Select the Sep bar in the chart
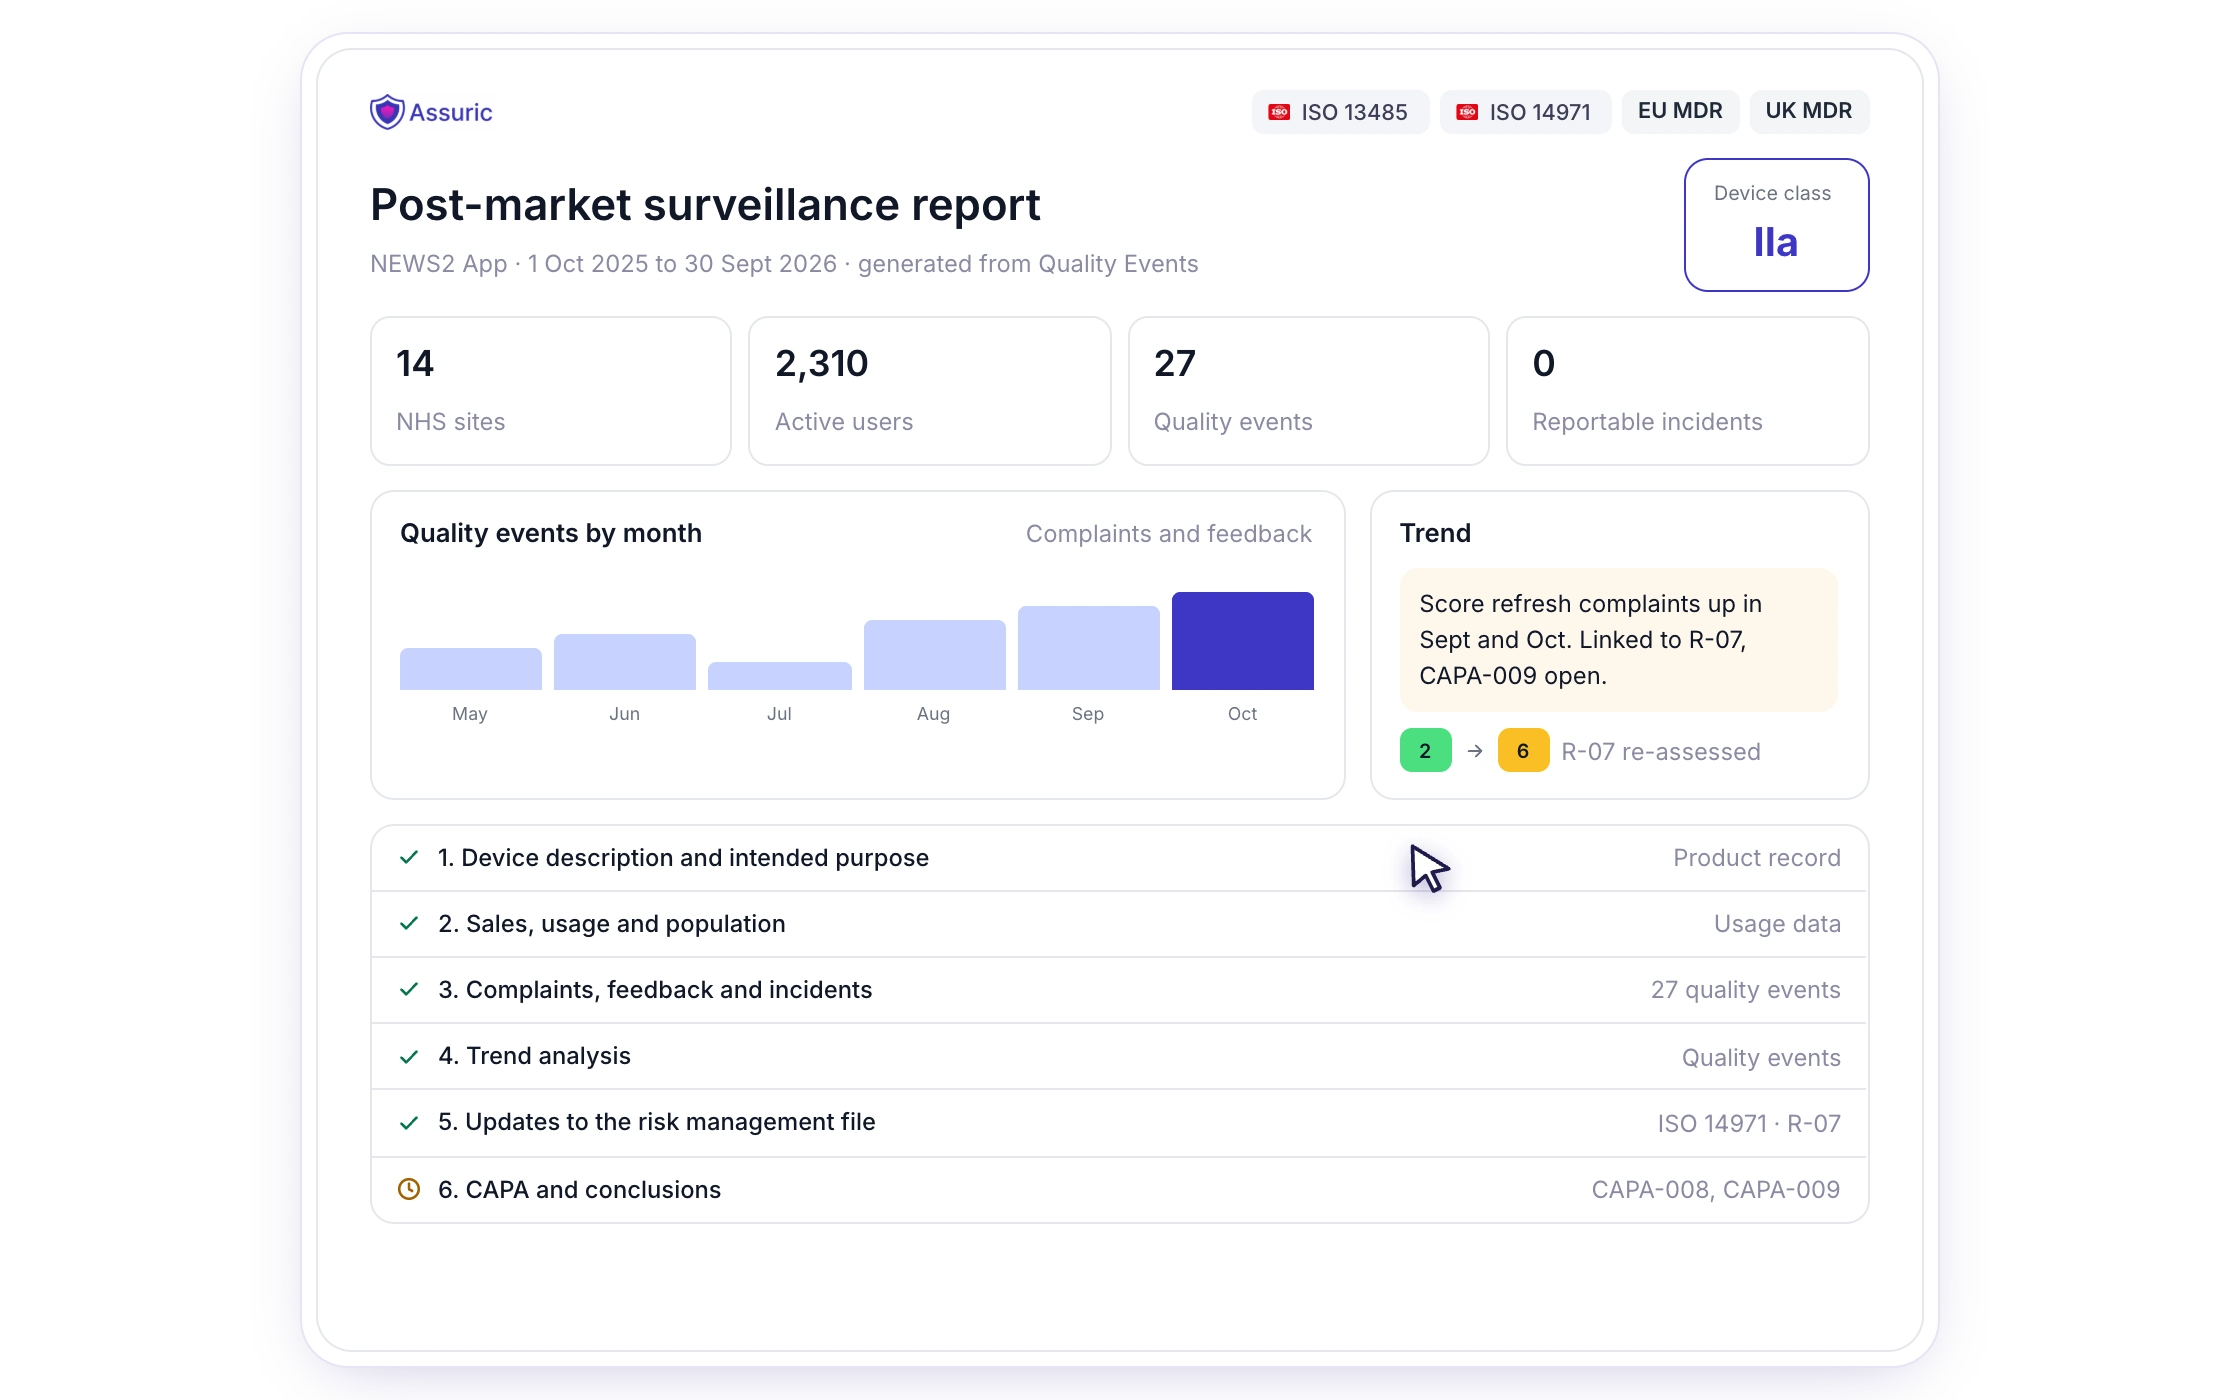The width and height of the screenshot is (2240, 1400). [1089, 648]
